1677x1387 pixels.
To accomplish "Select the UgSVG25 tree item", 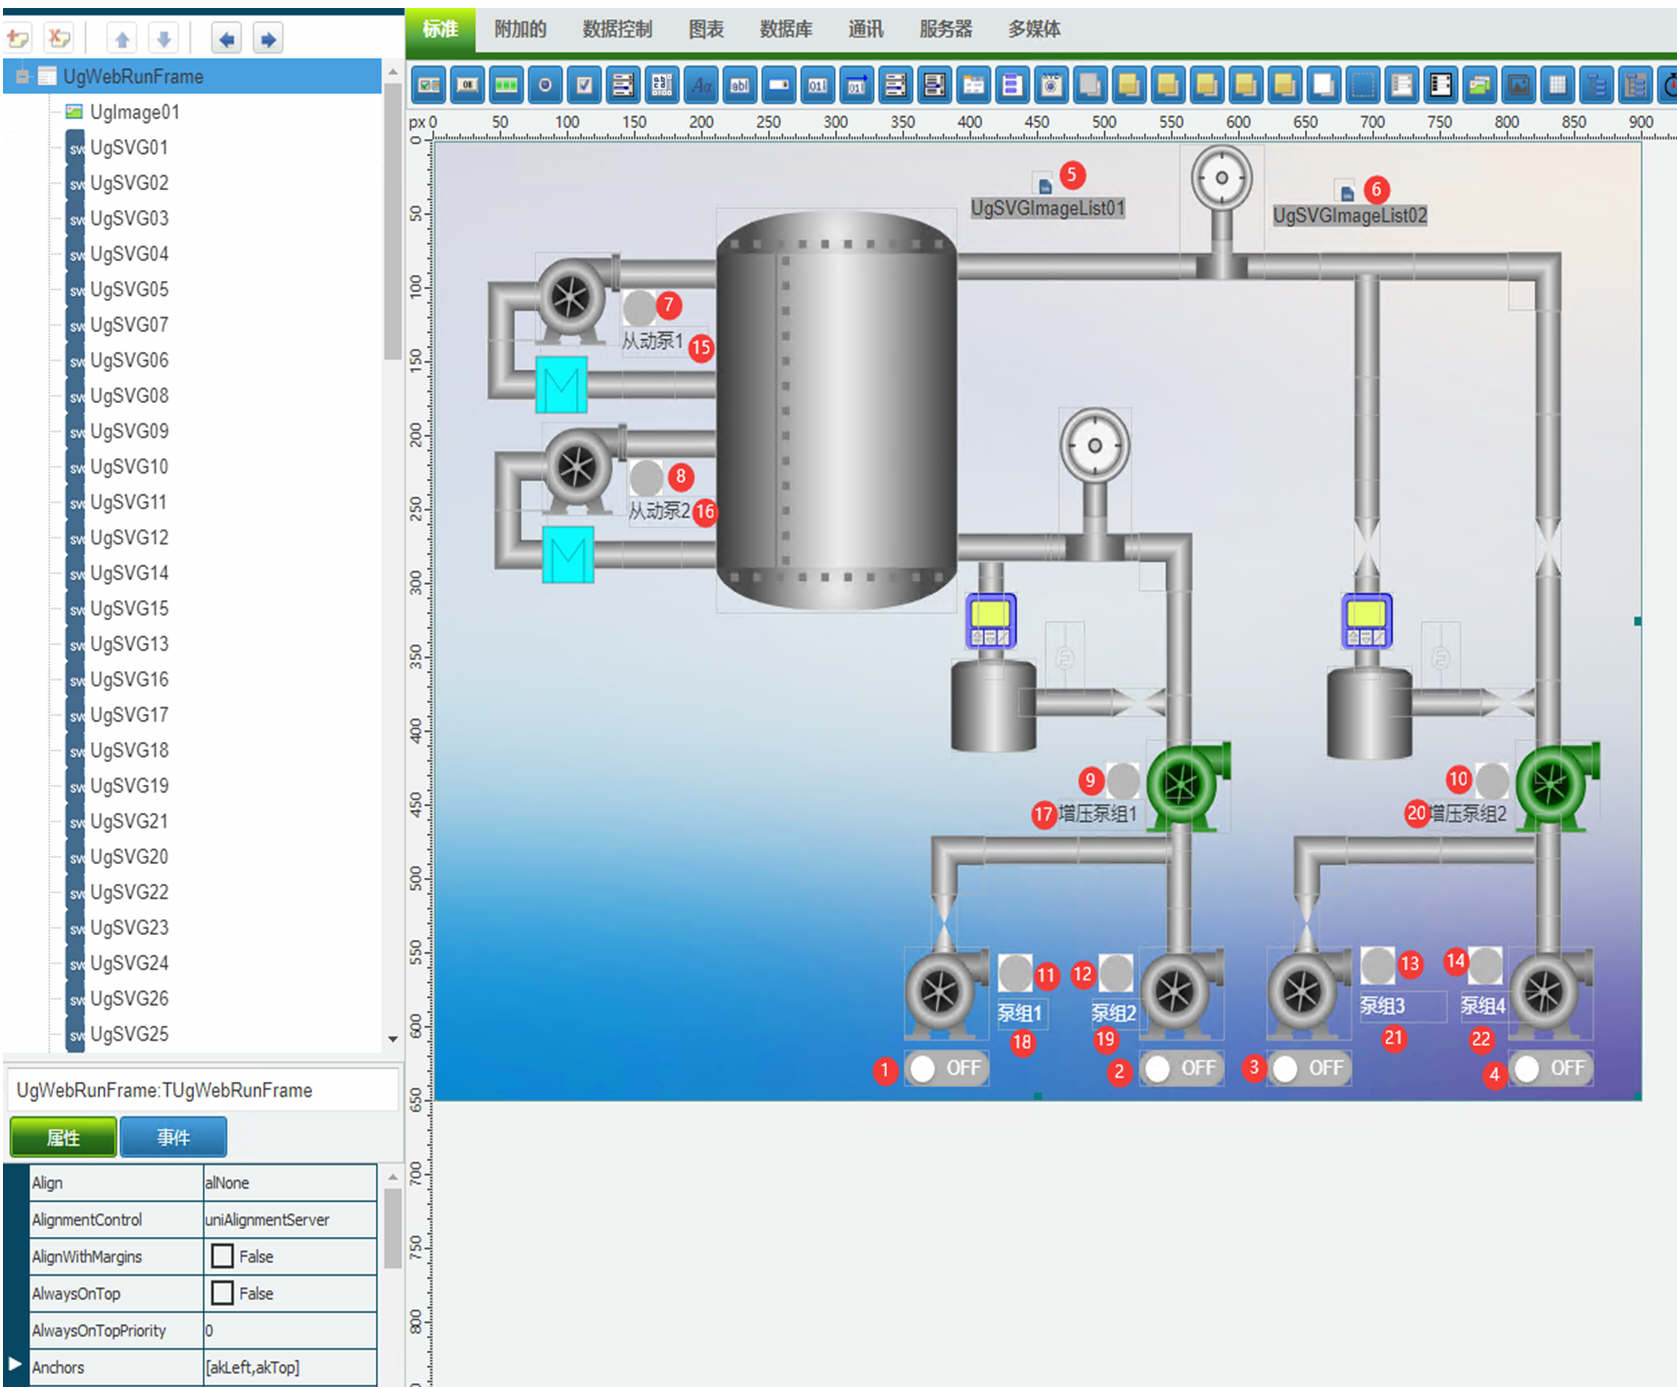I will pyautogui.click(x=129, y=1034).
